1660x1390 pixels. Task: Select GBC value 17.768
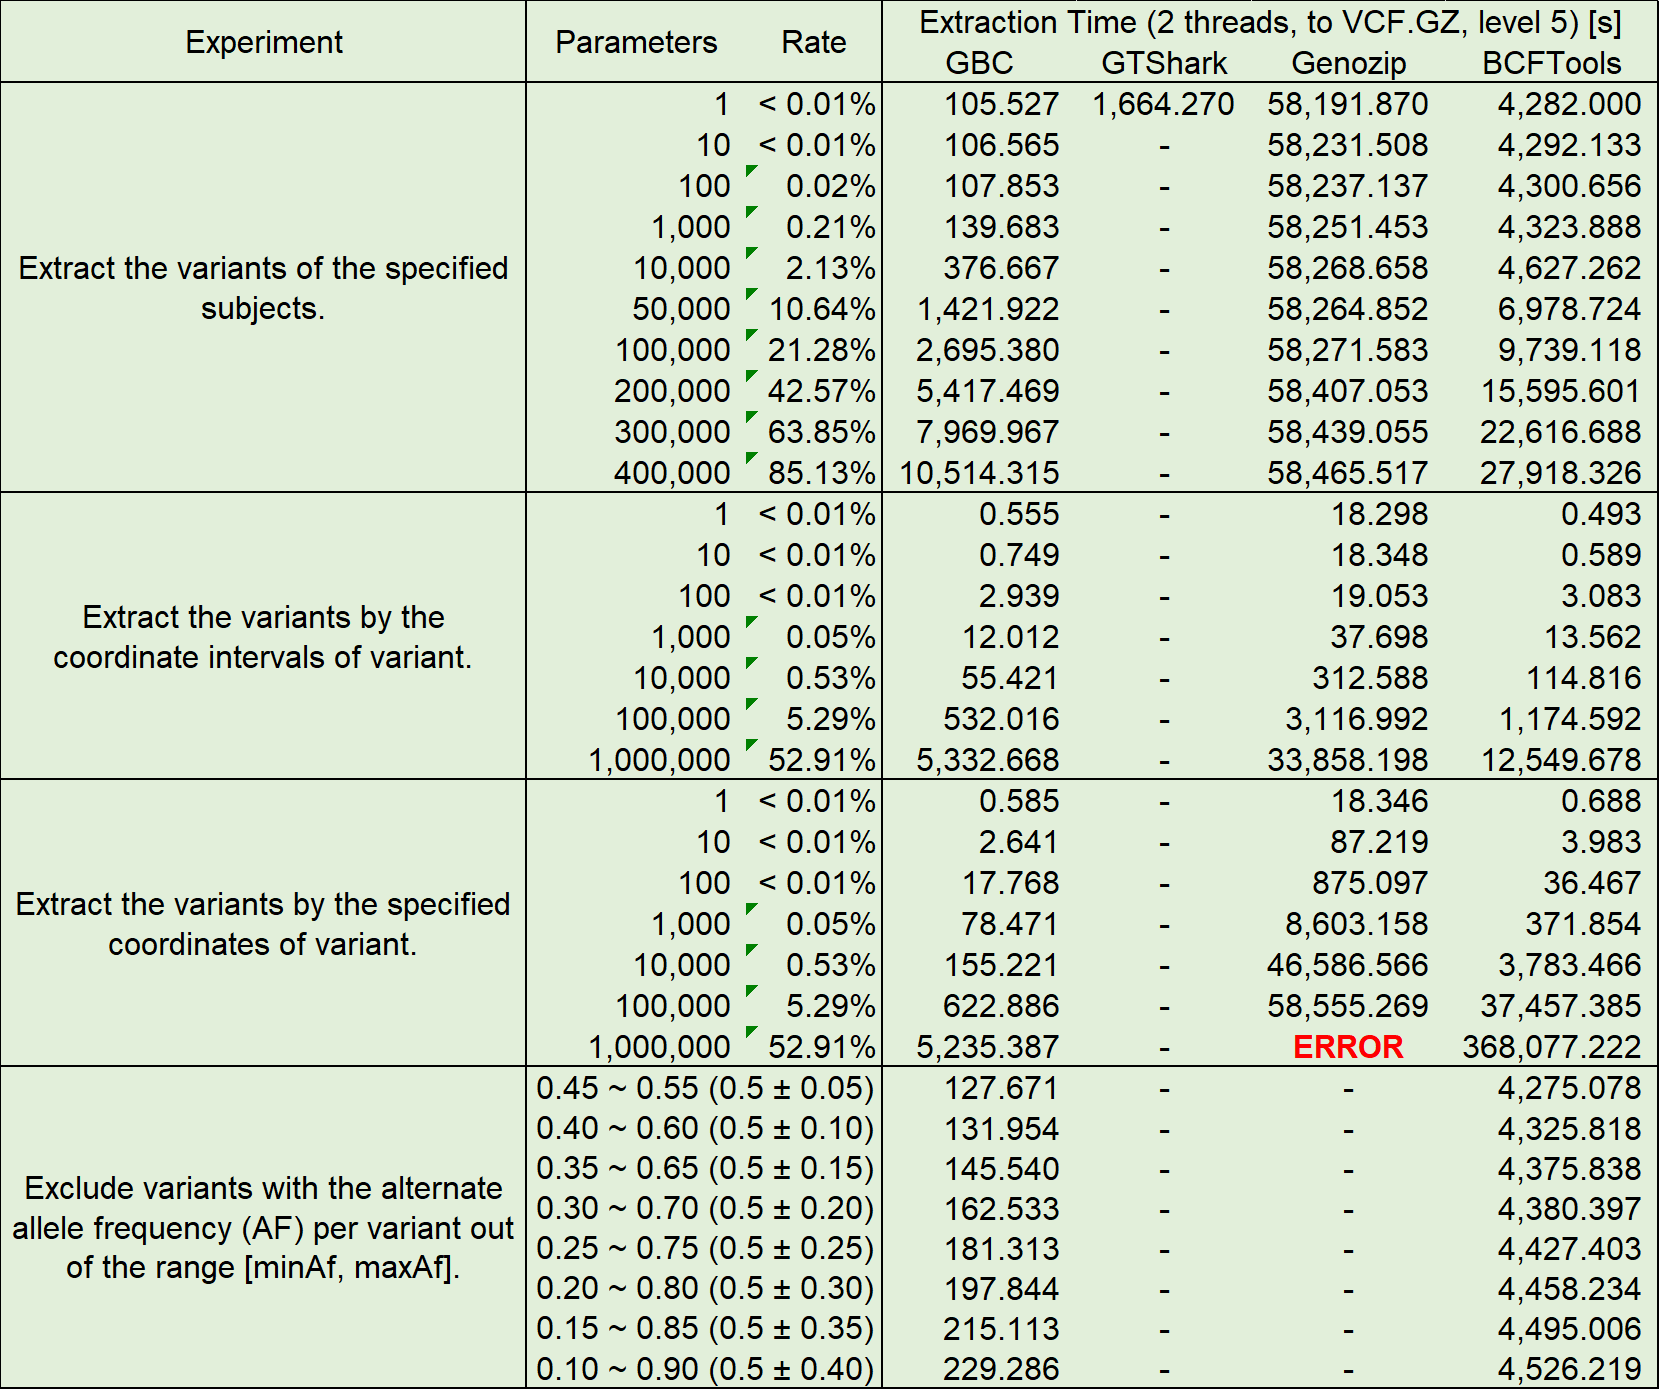click(1010, 883)
